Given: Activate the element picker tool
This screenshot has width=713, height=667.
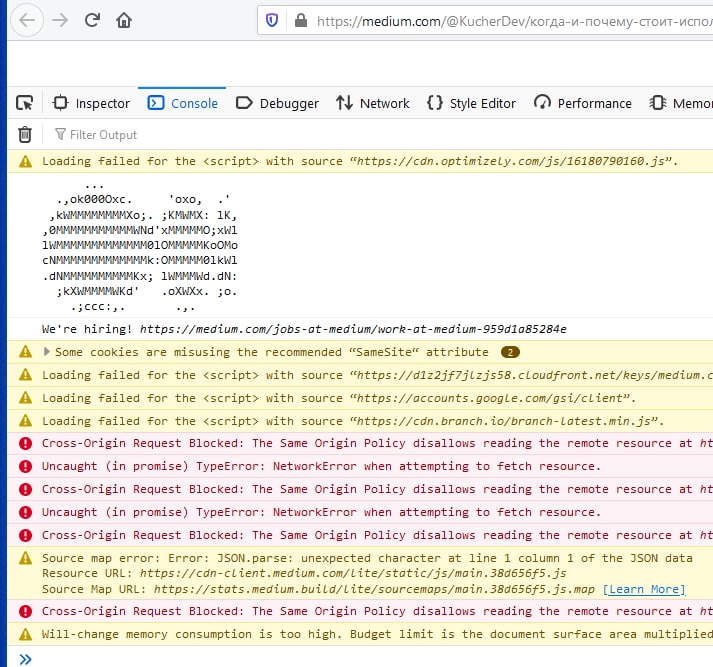Looking at the screenshot, I should click(25, 103).
